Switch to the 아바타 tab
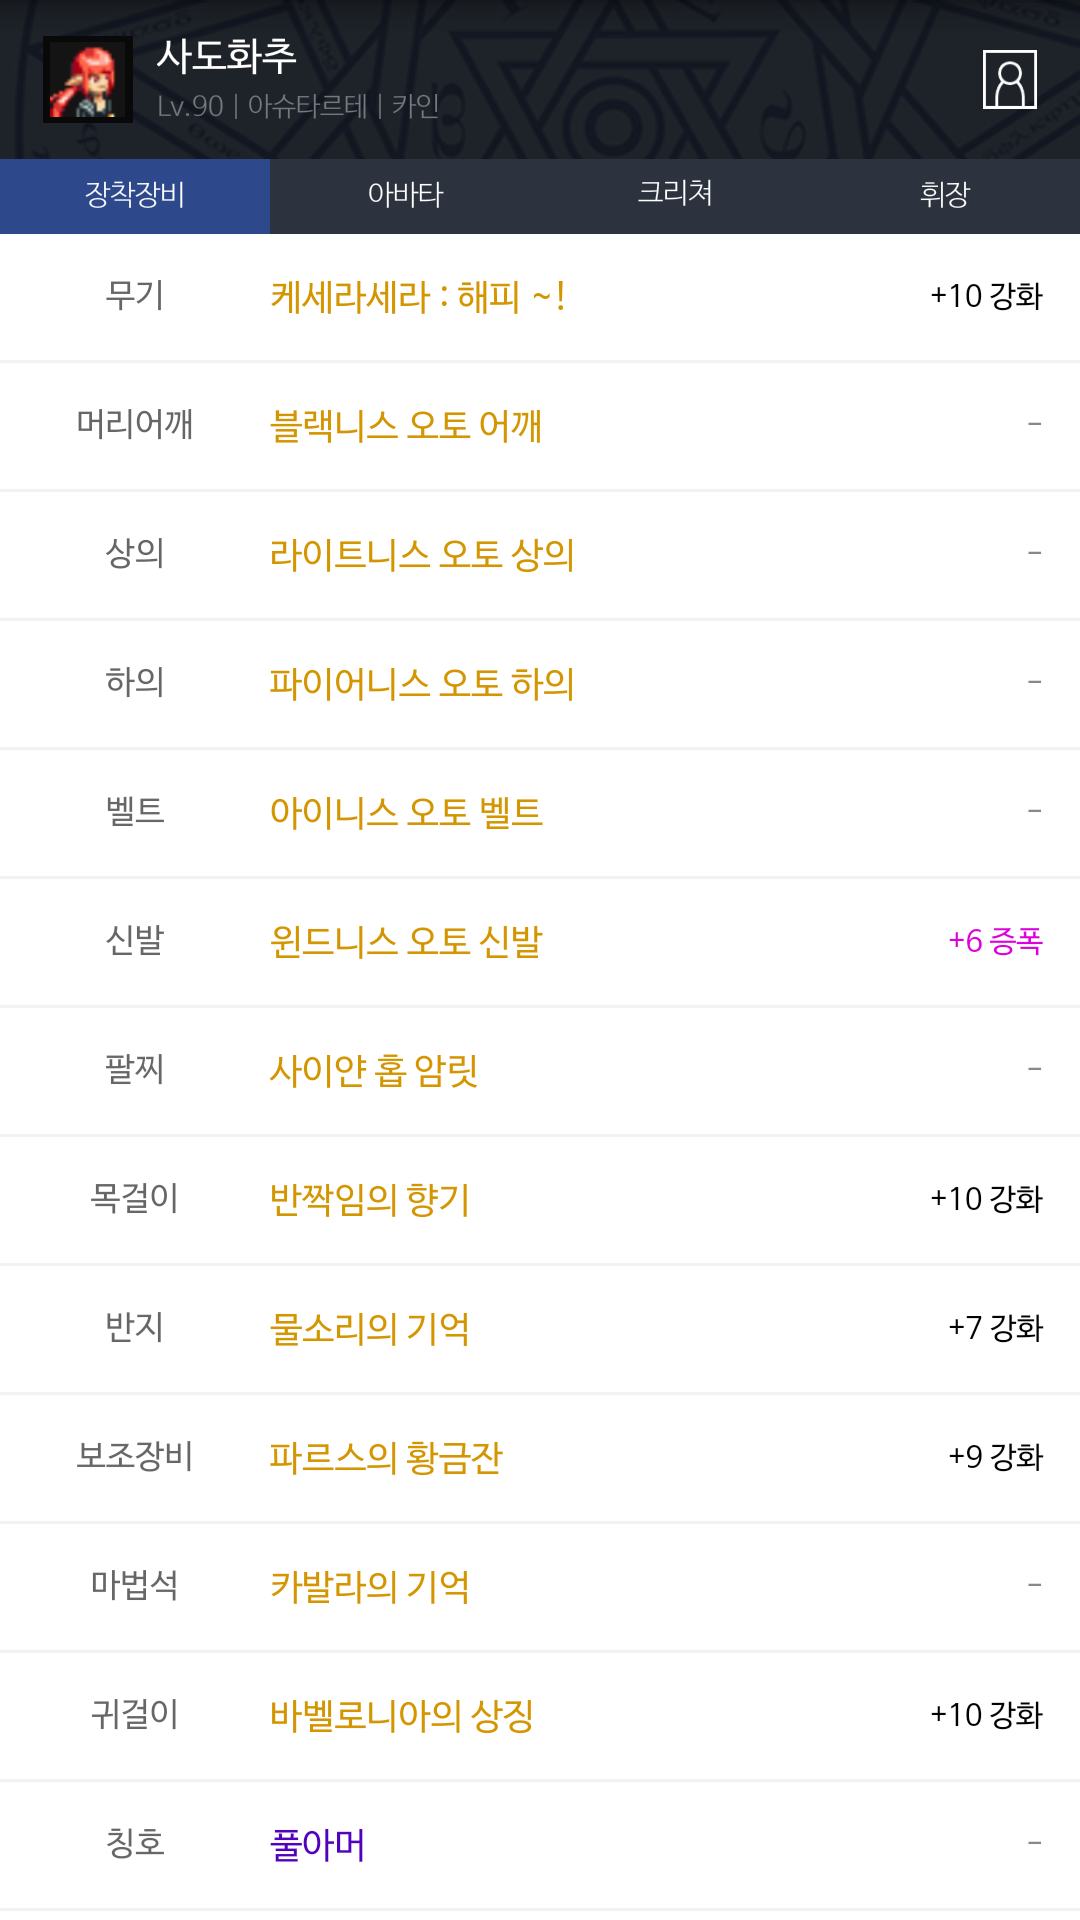The width and height of the screenshot is (1080, 1920). click(405, 195)
